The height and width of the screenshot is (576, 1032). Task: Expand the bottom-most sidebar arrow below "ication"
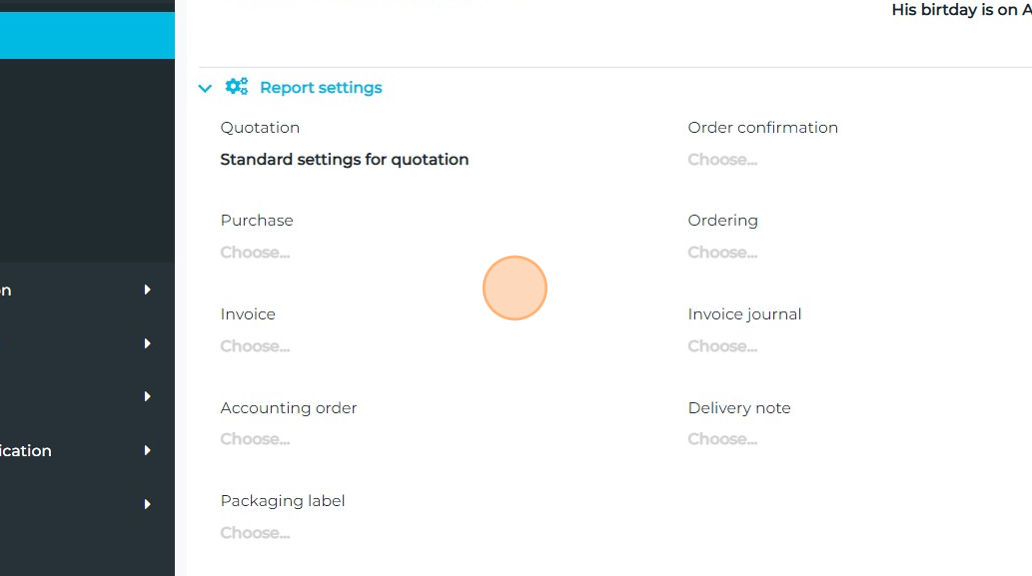[x=147, y=505]
